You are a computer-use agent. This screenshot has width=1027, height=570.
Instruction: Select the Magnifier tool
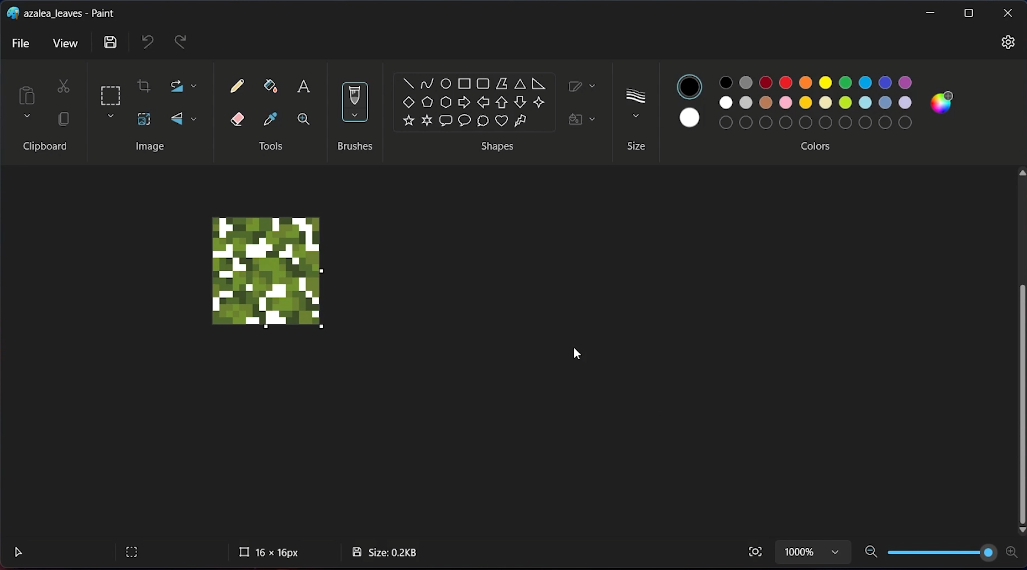304,119
